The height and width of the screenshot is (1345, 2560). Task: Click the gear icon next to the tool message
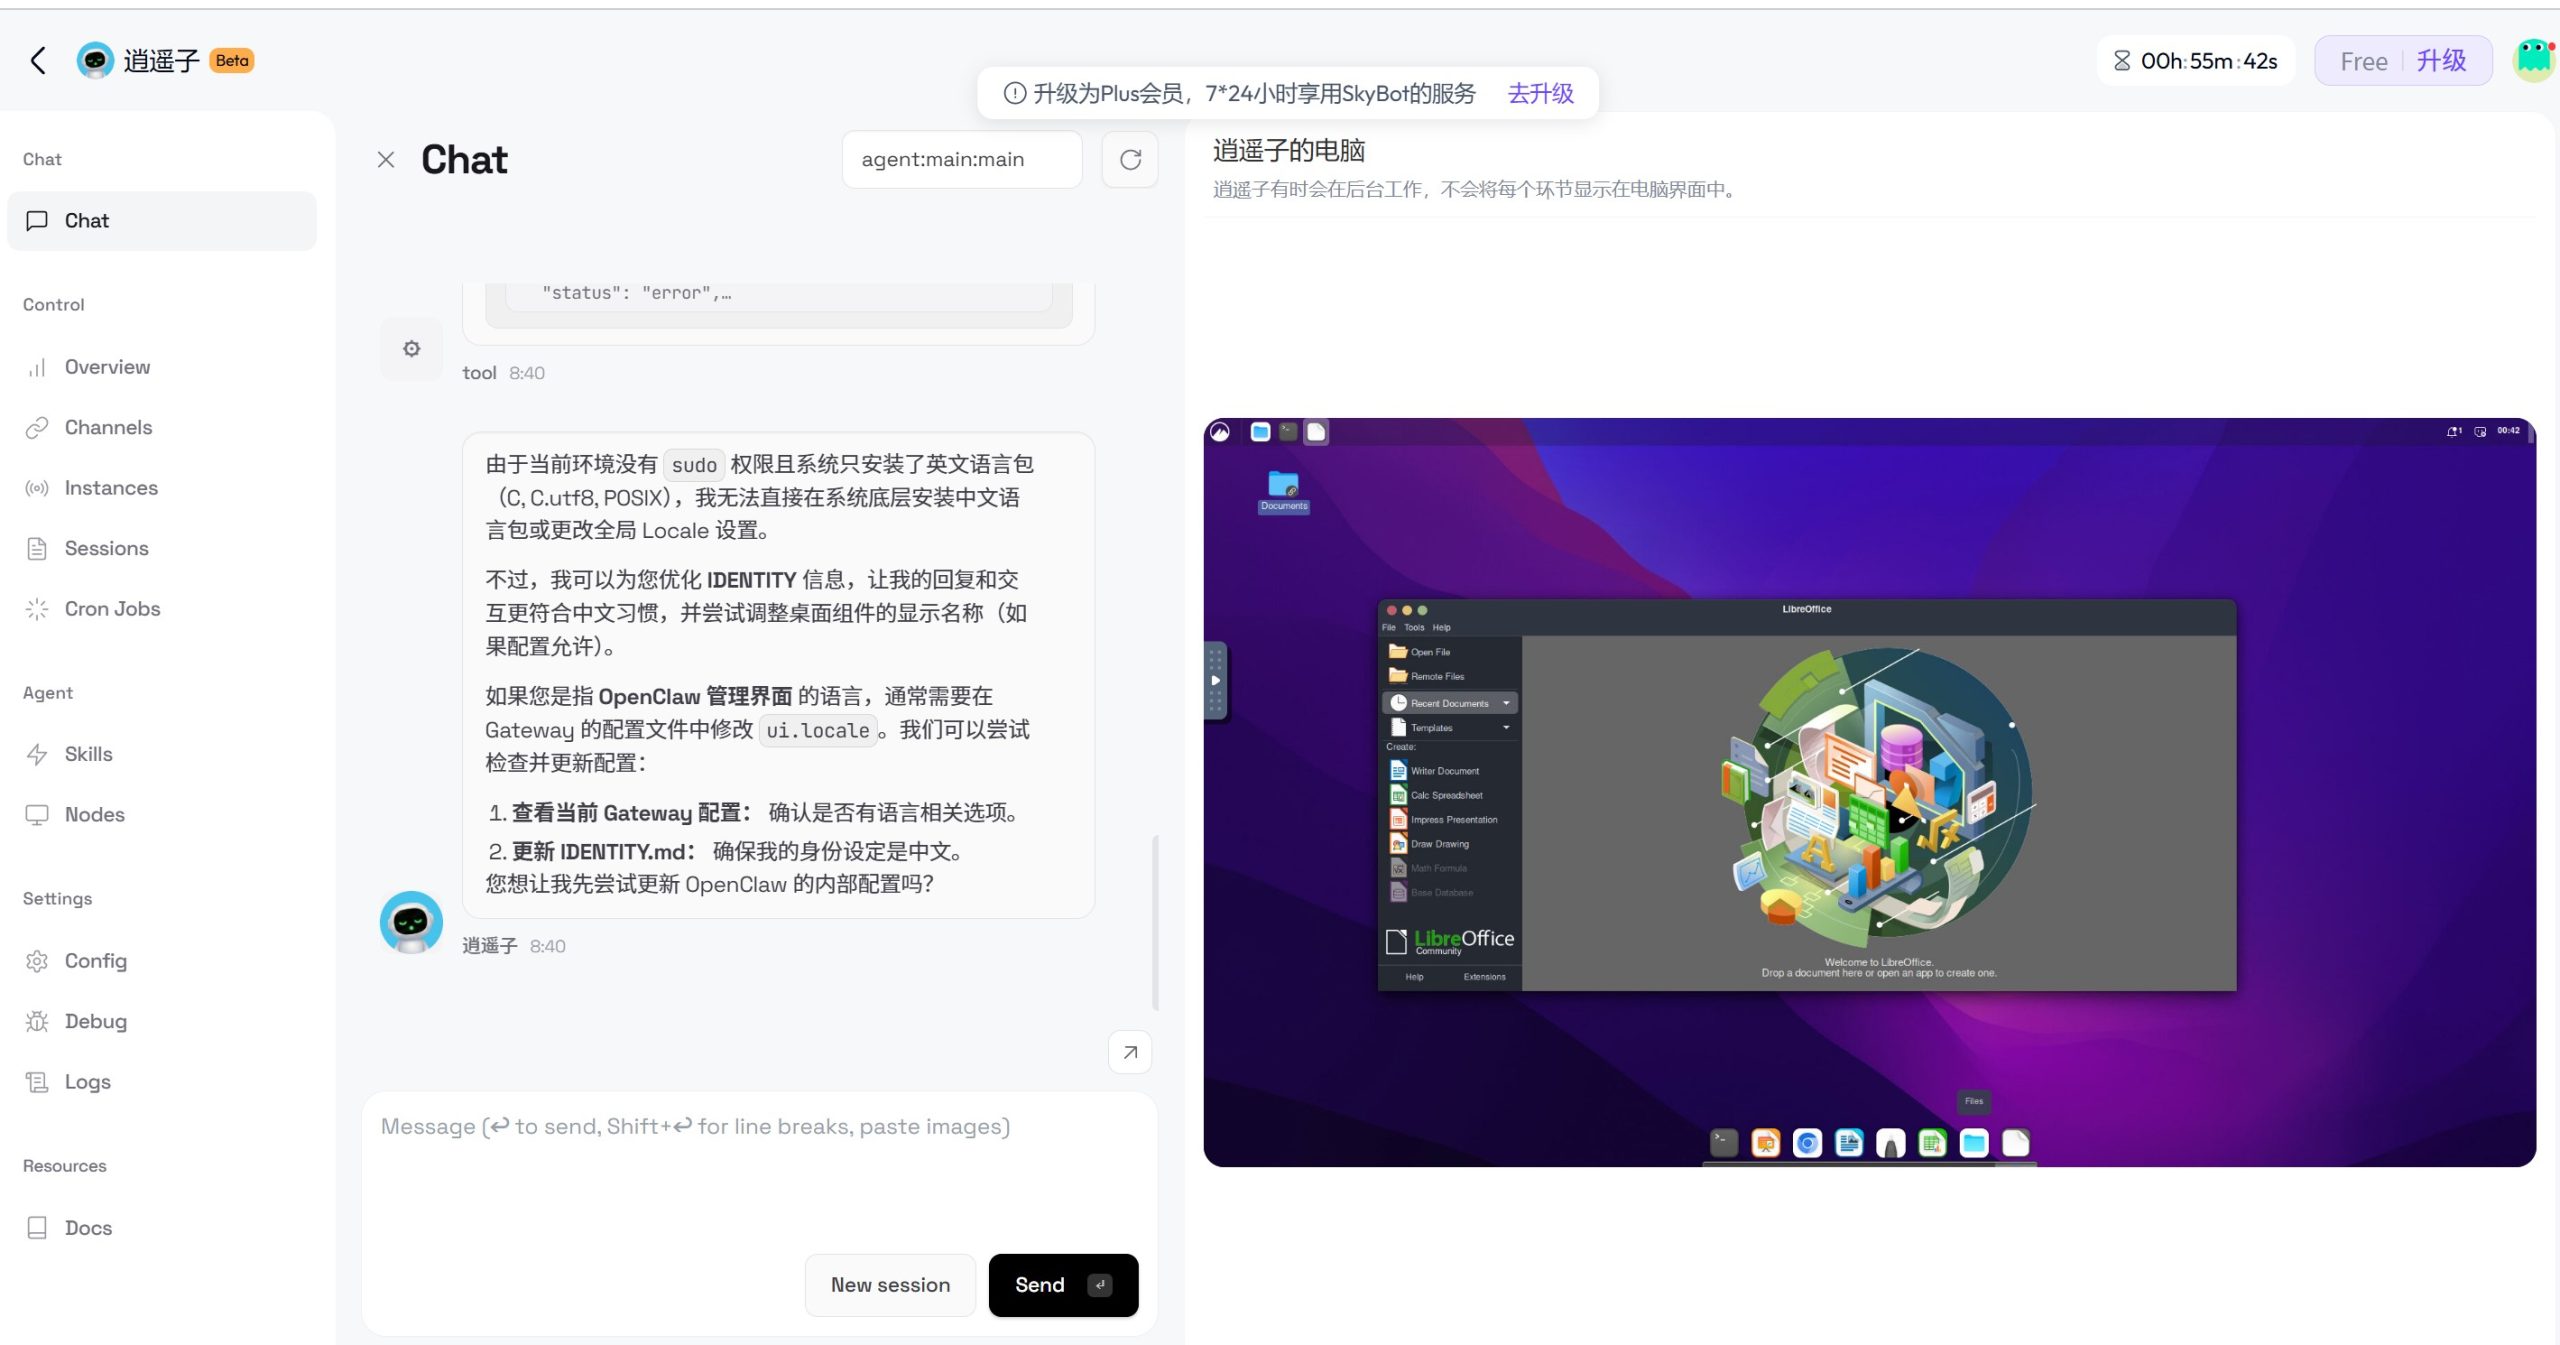point(411,348)
